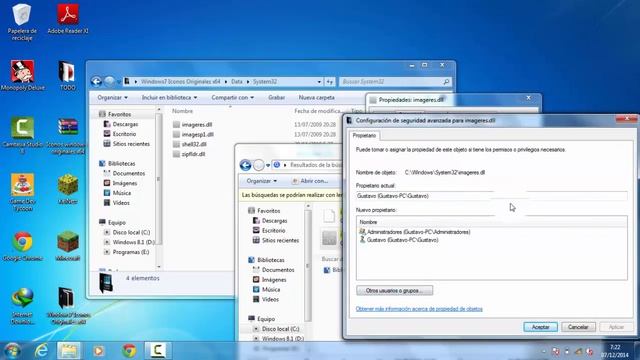Select shell32.dll in file list
Viewport: 640px width, 360px height.
(x=189, y=144)
